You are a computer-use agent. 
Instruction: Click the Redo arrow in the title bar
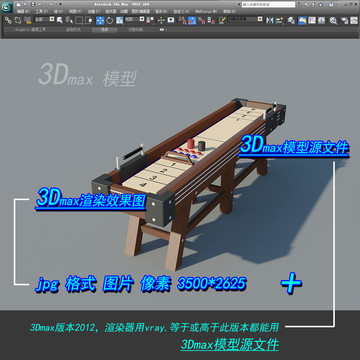click(x=50, y=4)
